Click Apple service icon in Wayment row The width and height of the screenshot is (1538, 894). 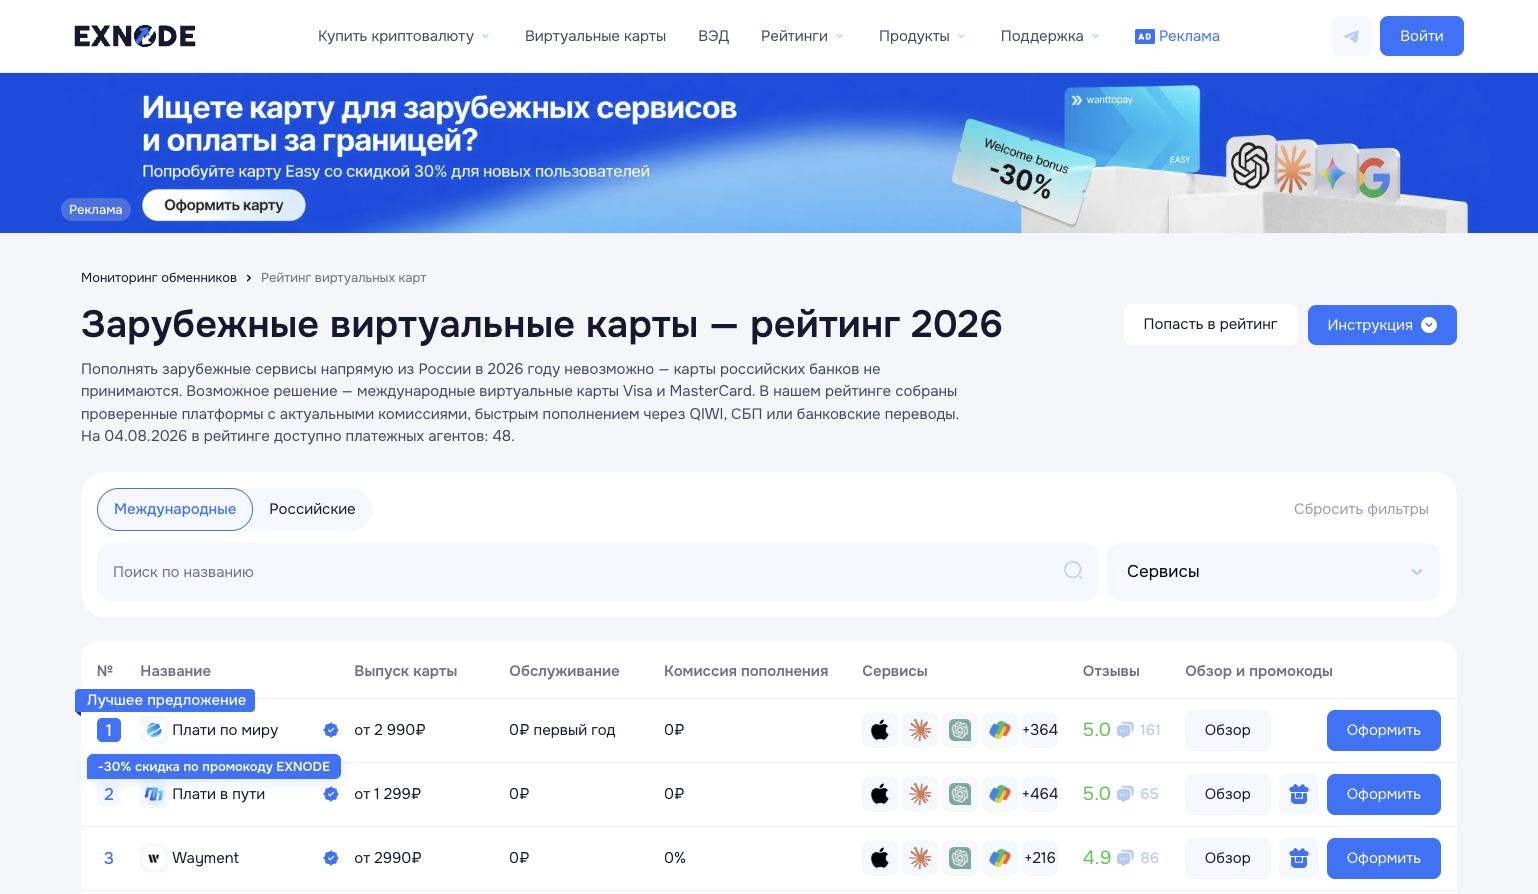tap(880, 858)
